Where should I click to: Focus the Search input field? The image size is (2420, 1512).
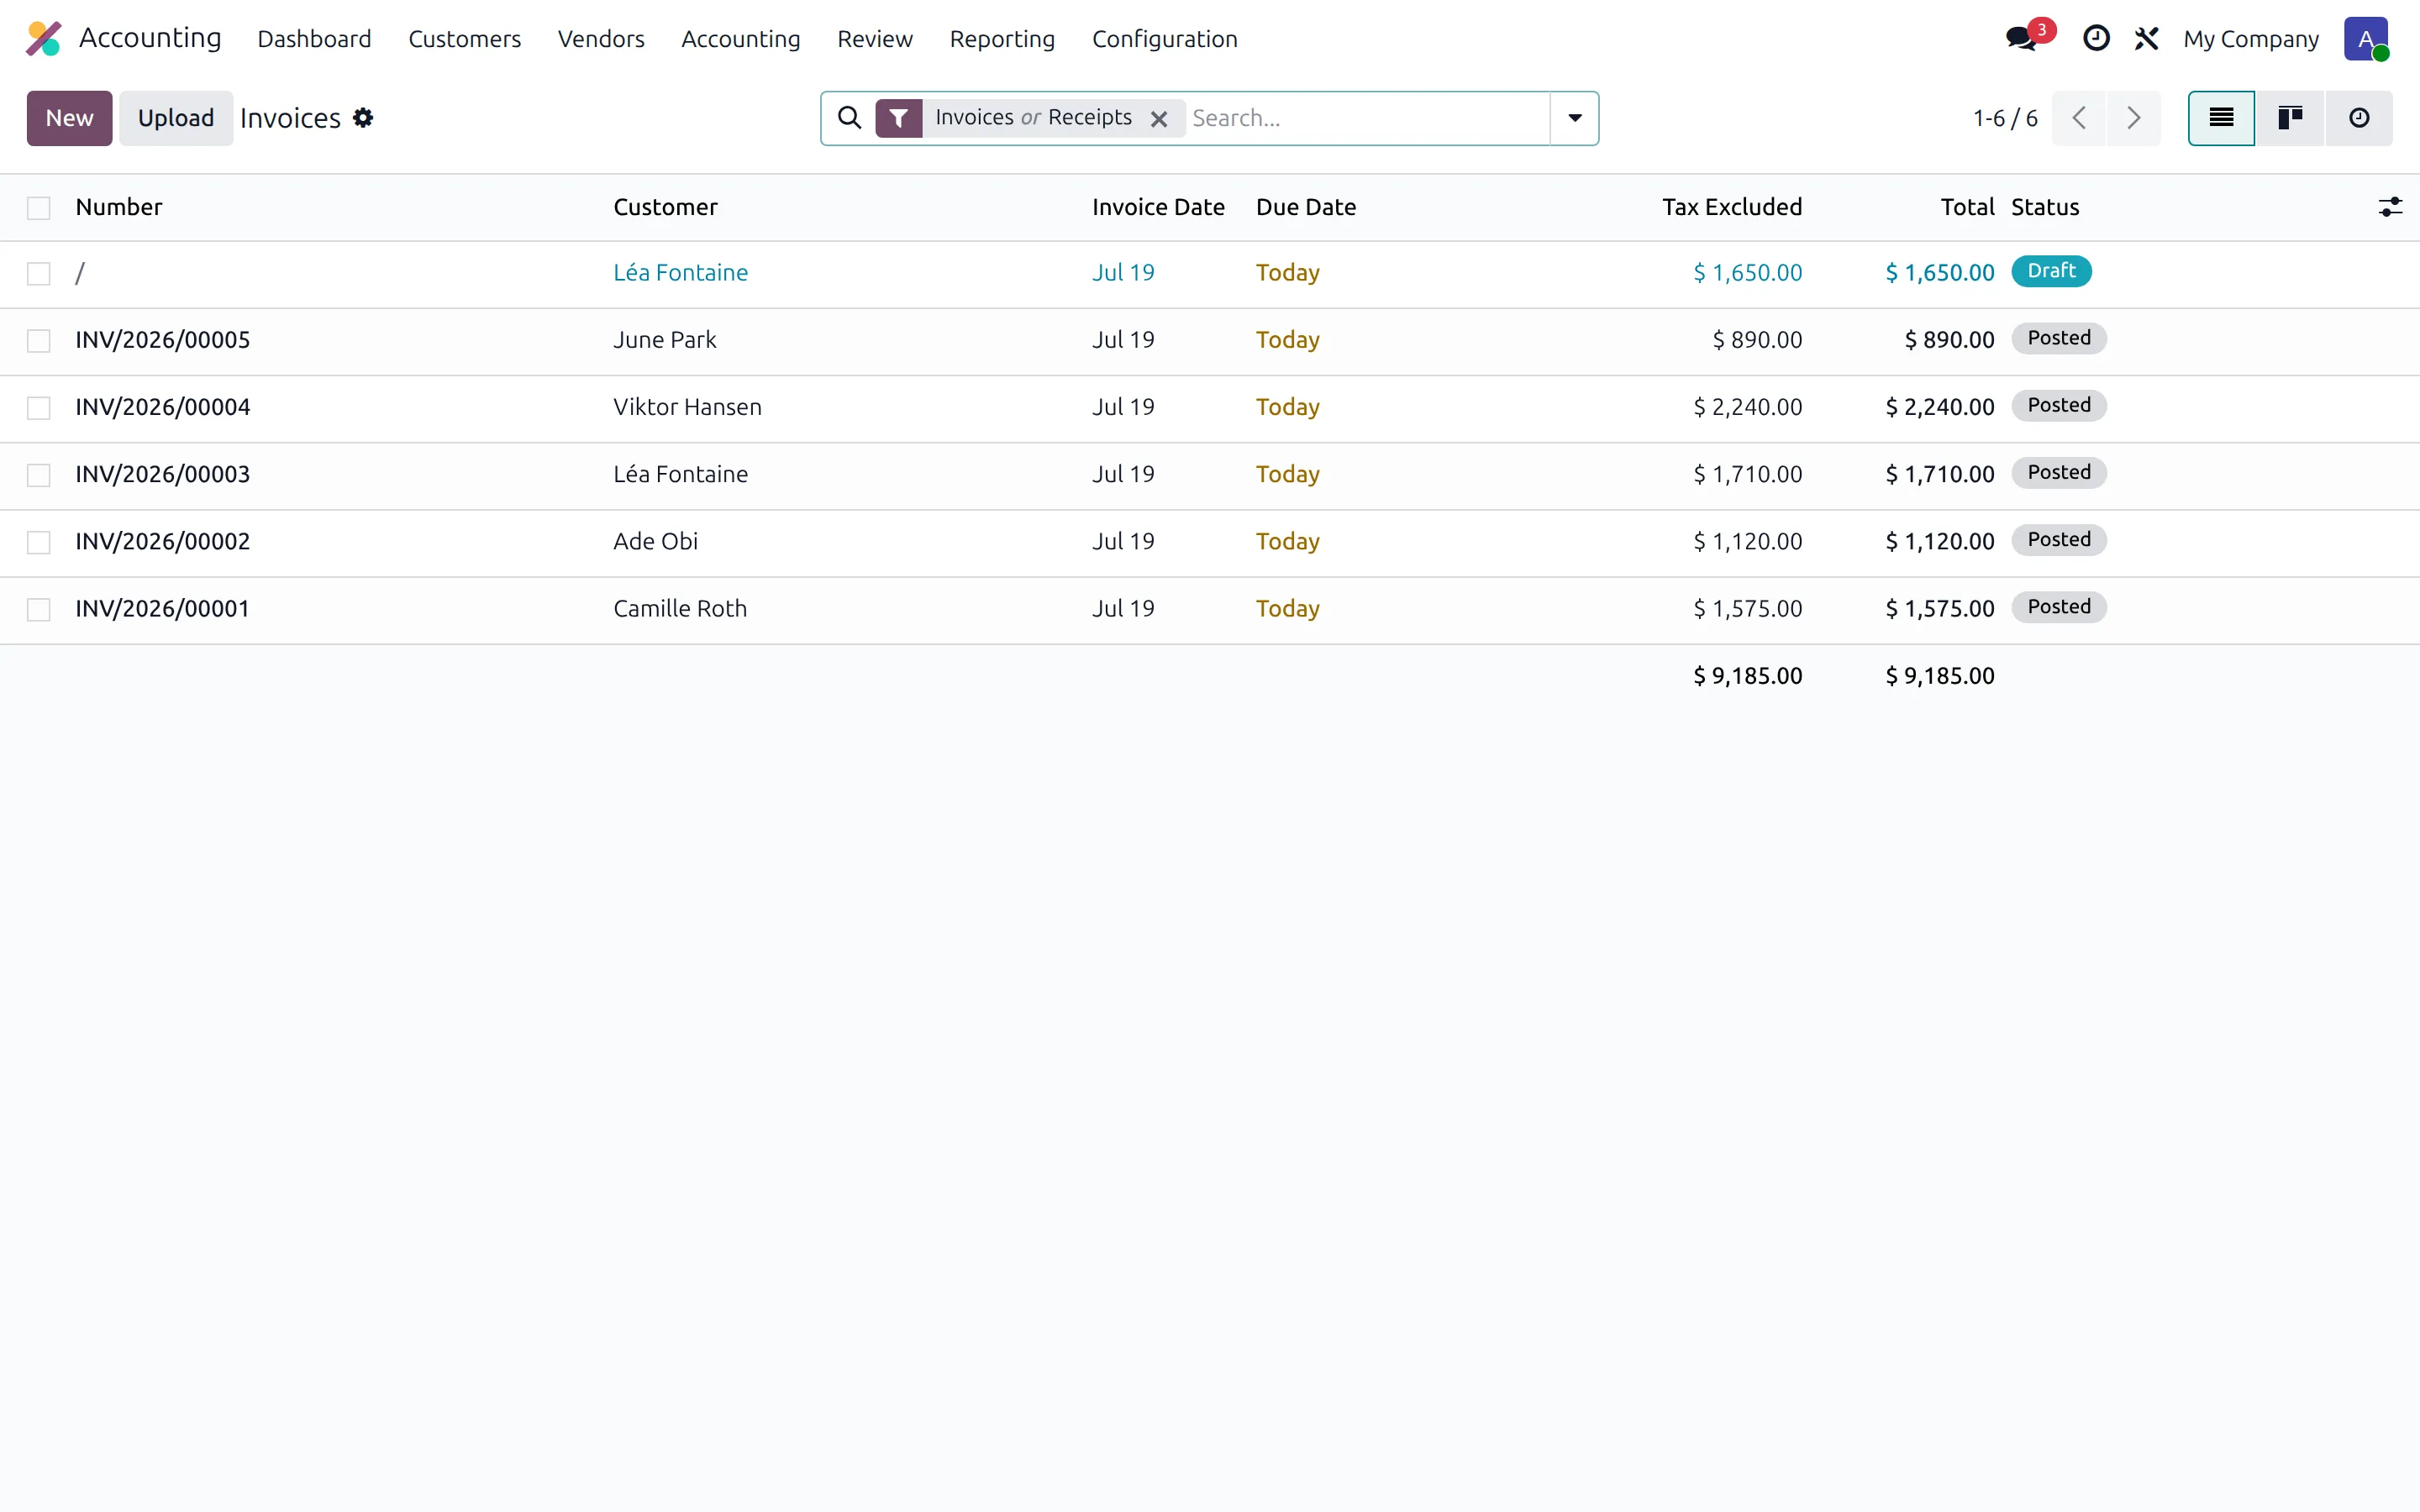(x=1366, y=118)
